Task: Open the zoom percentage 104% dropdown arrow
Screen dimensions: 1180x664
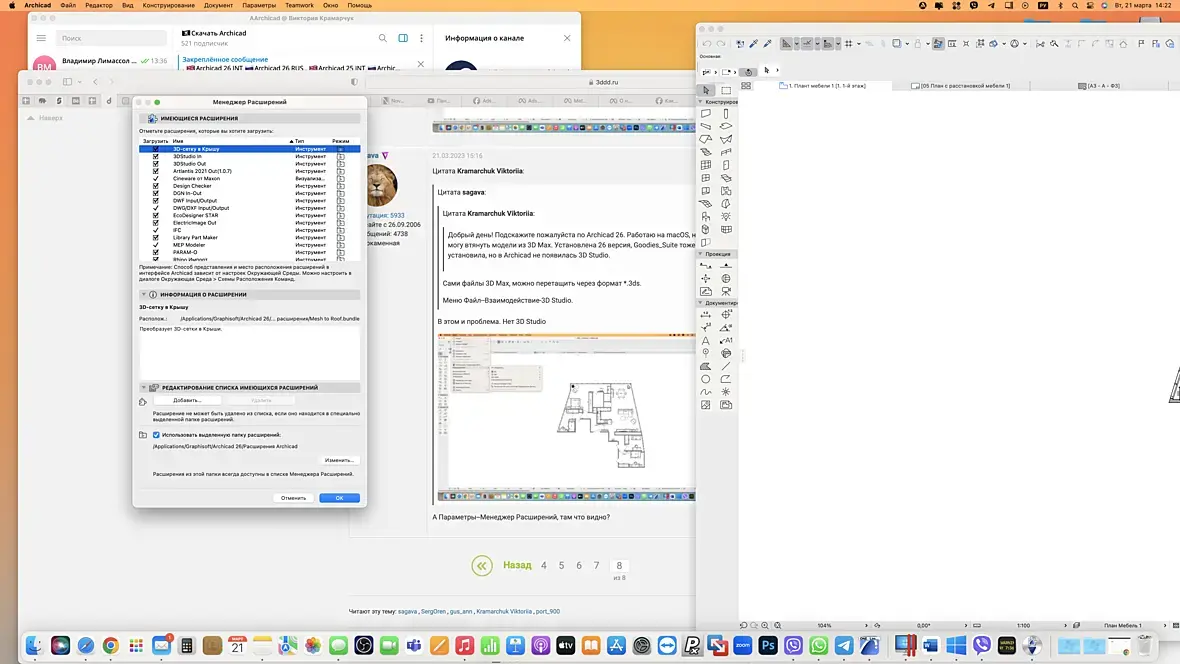Action: tap(866, 626)
